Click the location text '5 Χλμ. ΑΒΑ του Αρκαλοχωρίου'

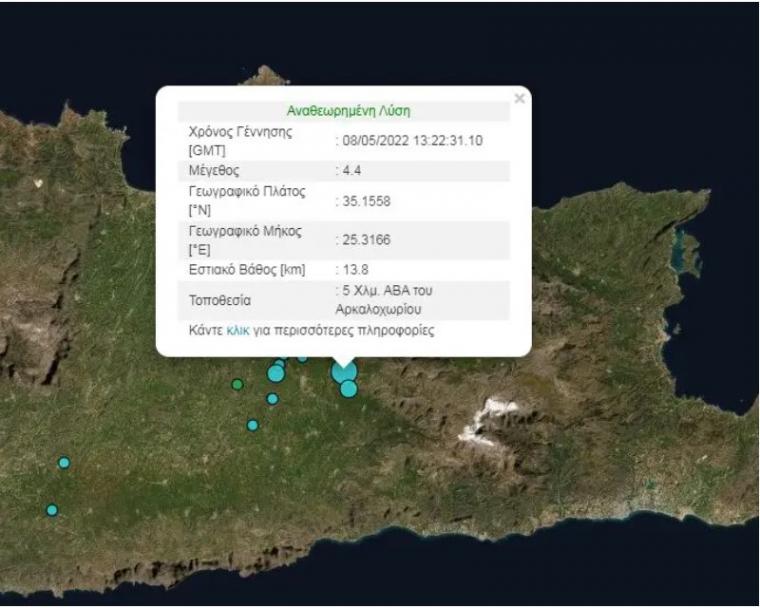pos(385,300)
